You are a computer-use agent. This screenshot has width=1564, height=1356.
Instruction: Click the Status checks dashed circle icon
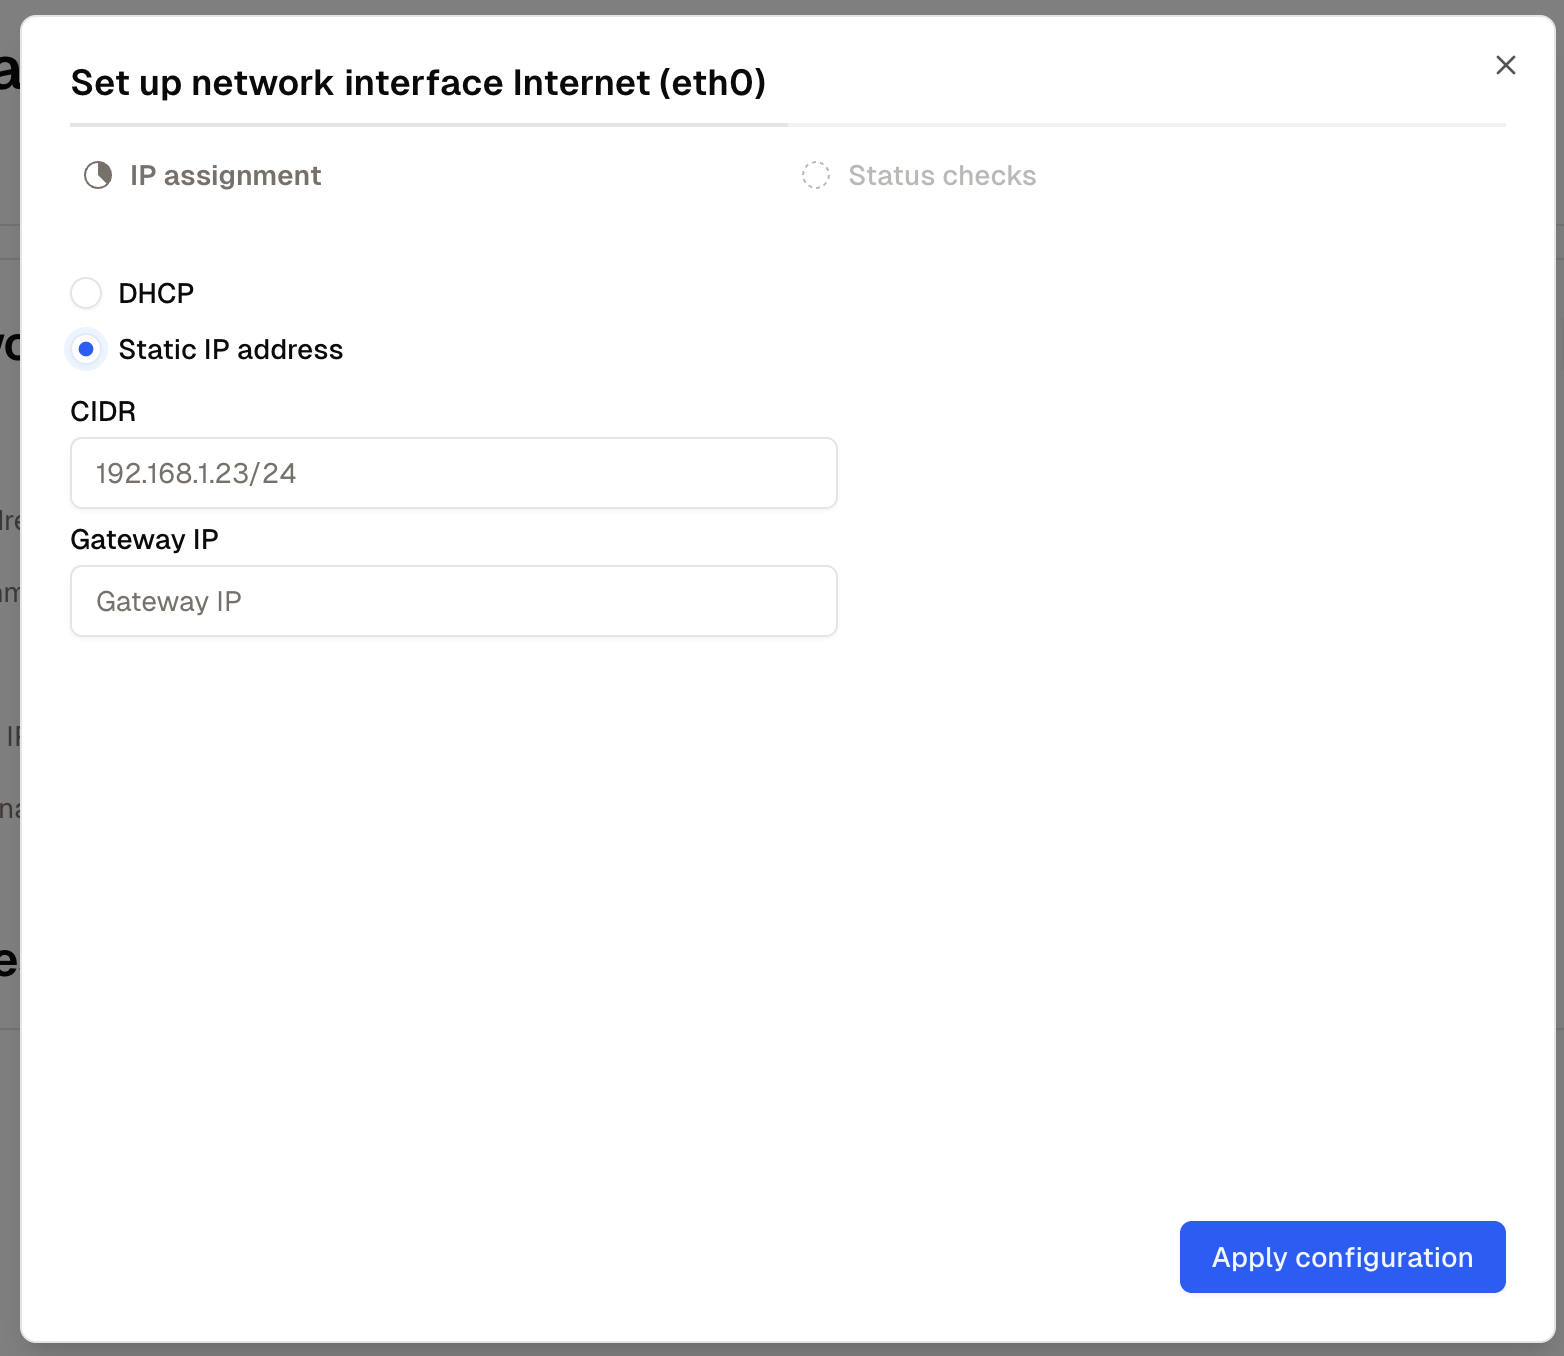(816, 175)
